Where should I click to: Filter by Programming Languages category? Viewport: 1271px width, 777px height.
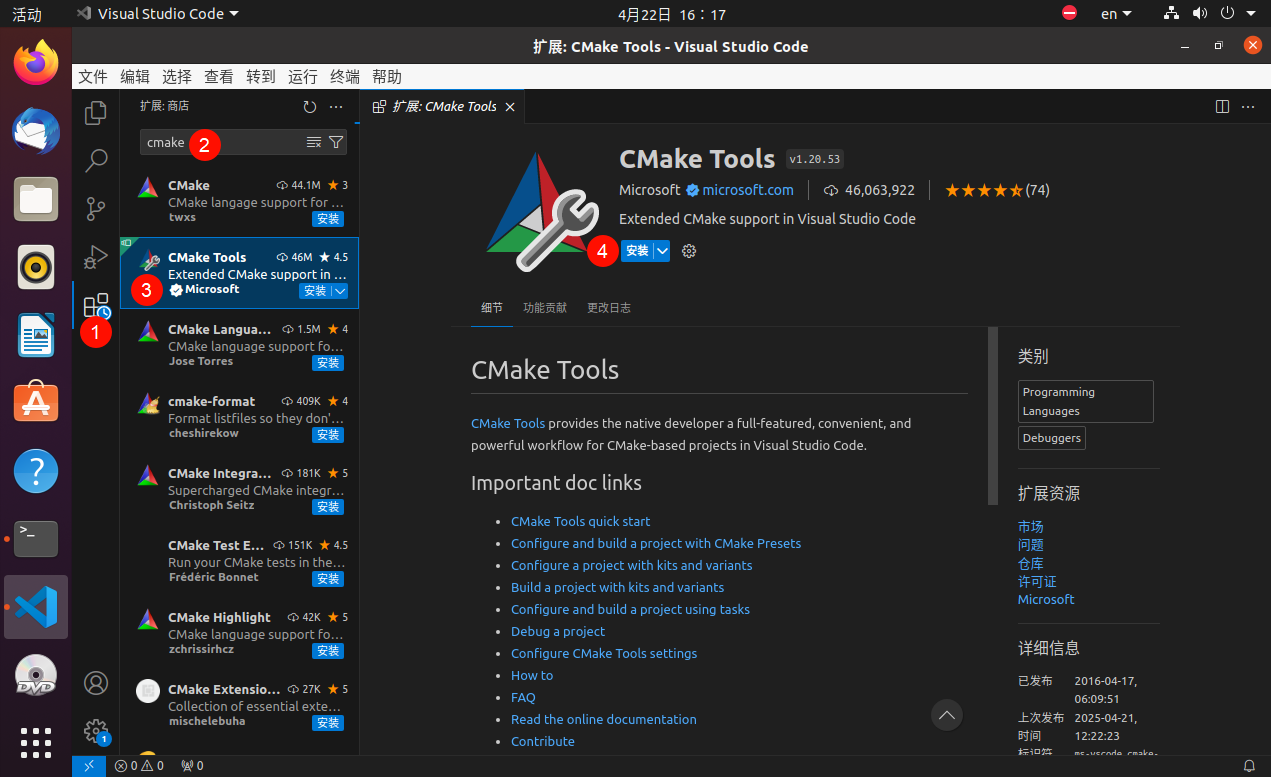coord(1086,401)
